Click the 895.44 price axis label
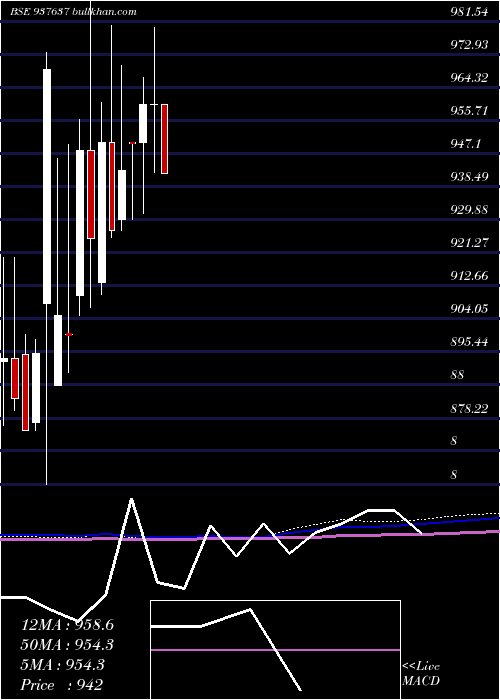 pyautogui.click(x=468, y=342)
